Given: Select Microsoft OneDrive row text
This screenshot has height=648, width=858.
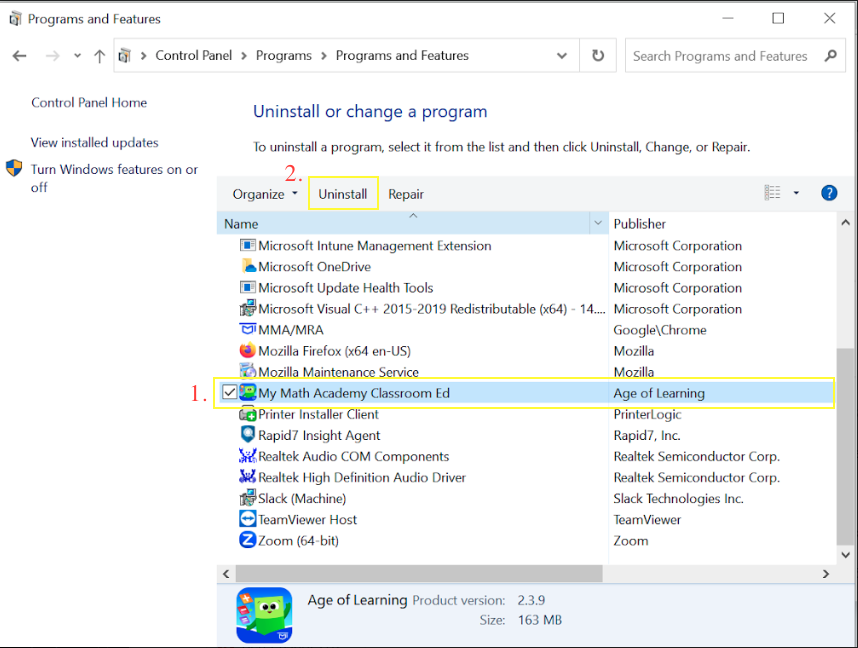Looking at the screenshot, I should [315, 267].
